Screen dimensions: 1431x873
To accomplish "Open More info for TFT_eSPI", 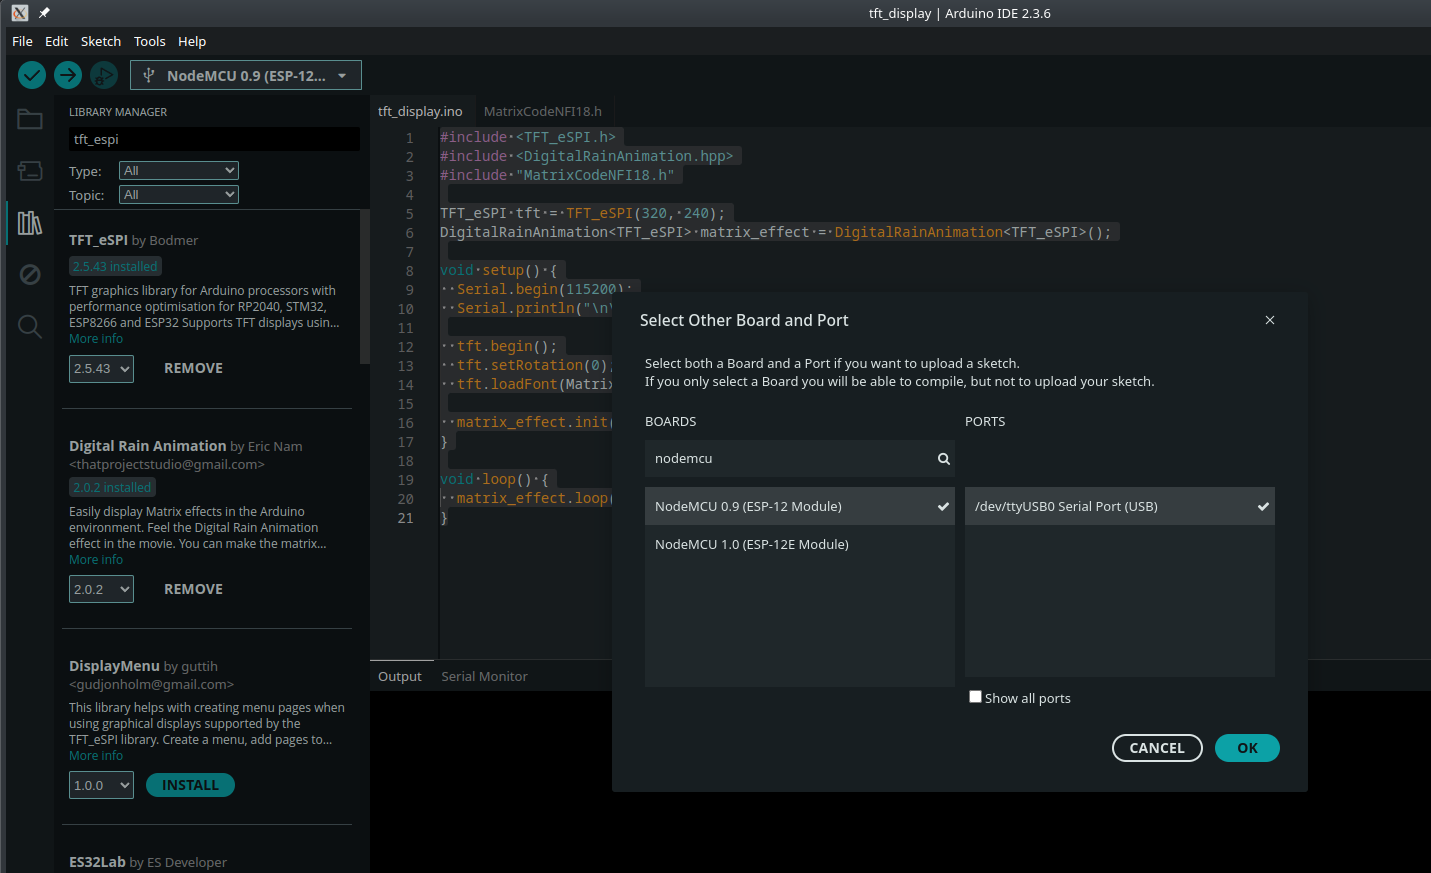I will [96, 339].
